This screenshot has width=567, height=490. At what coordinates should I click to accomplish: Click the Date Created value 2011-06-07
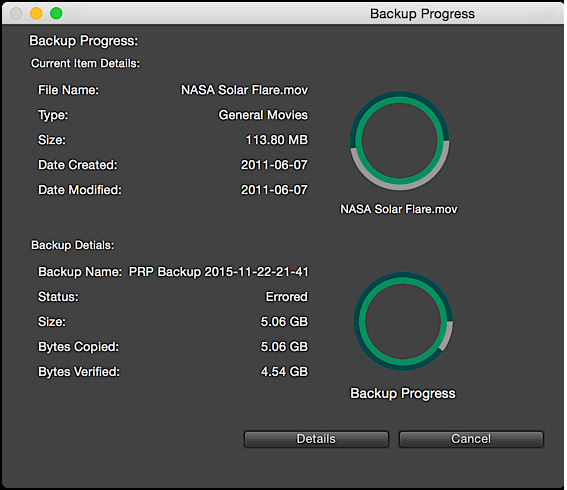[x=274, y=165]
